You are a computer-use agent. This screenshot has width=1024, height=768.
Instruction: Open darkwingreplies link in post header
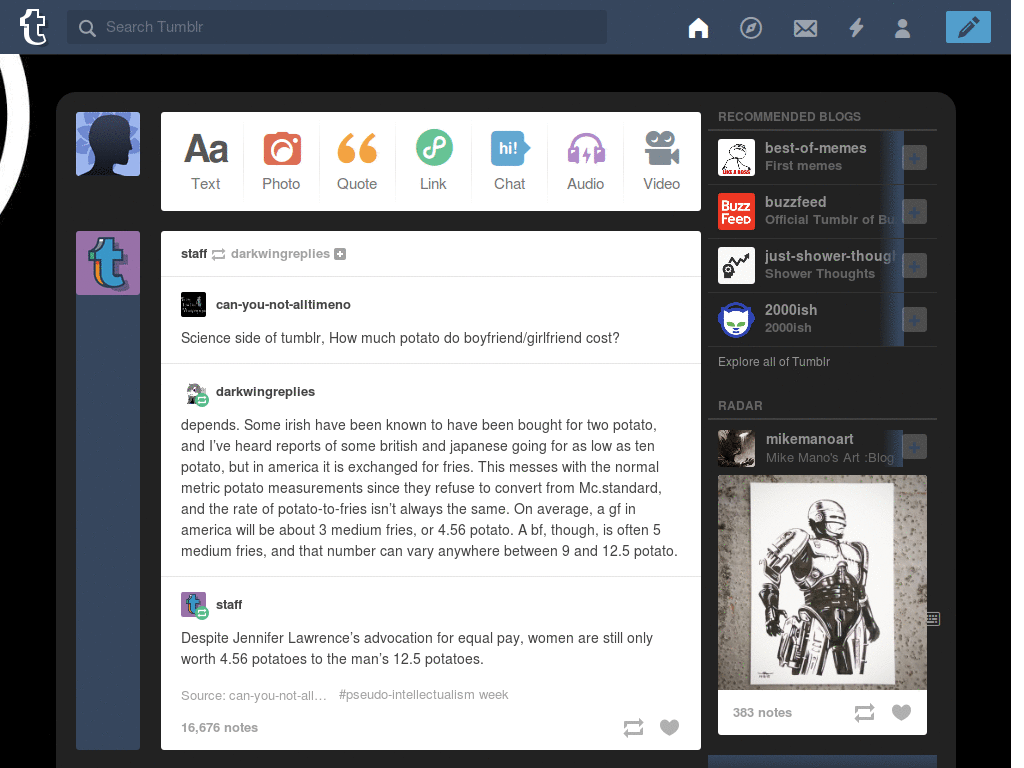280,253
